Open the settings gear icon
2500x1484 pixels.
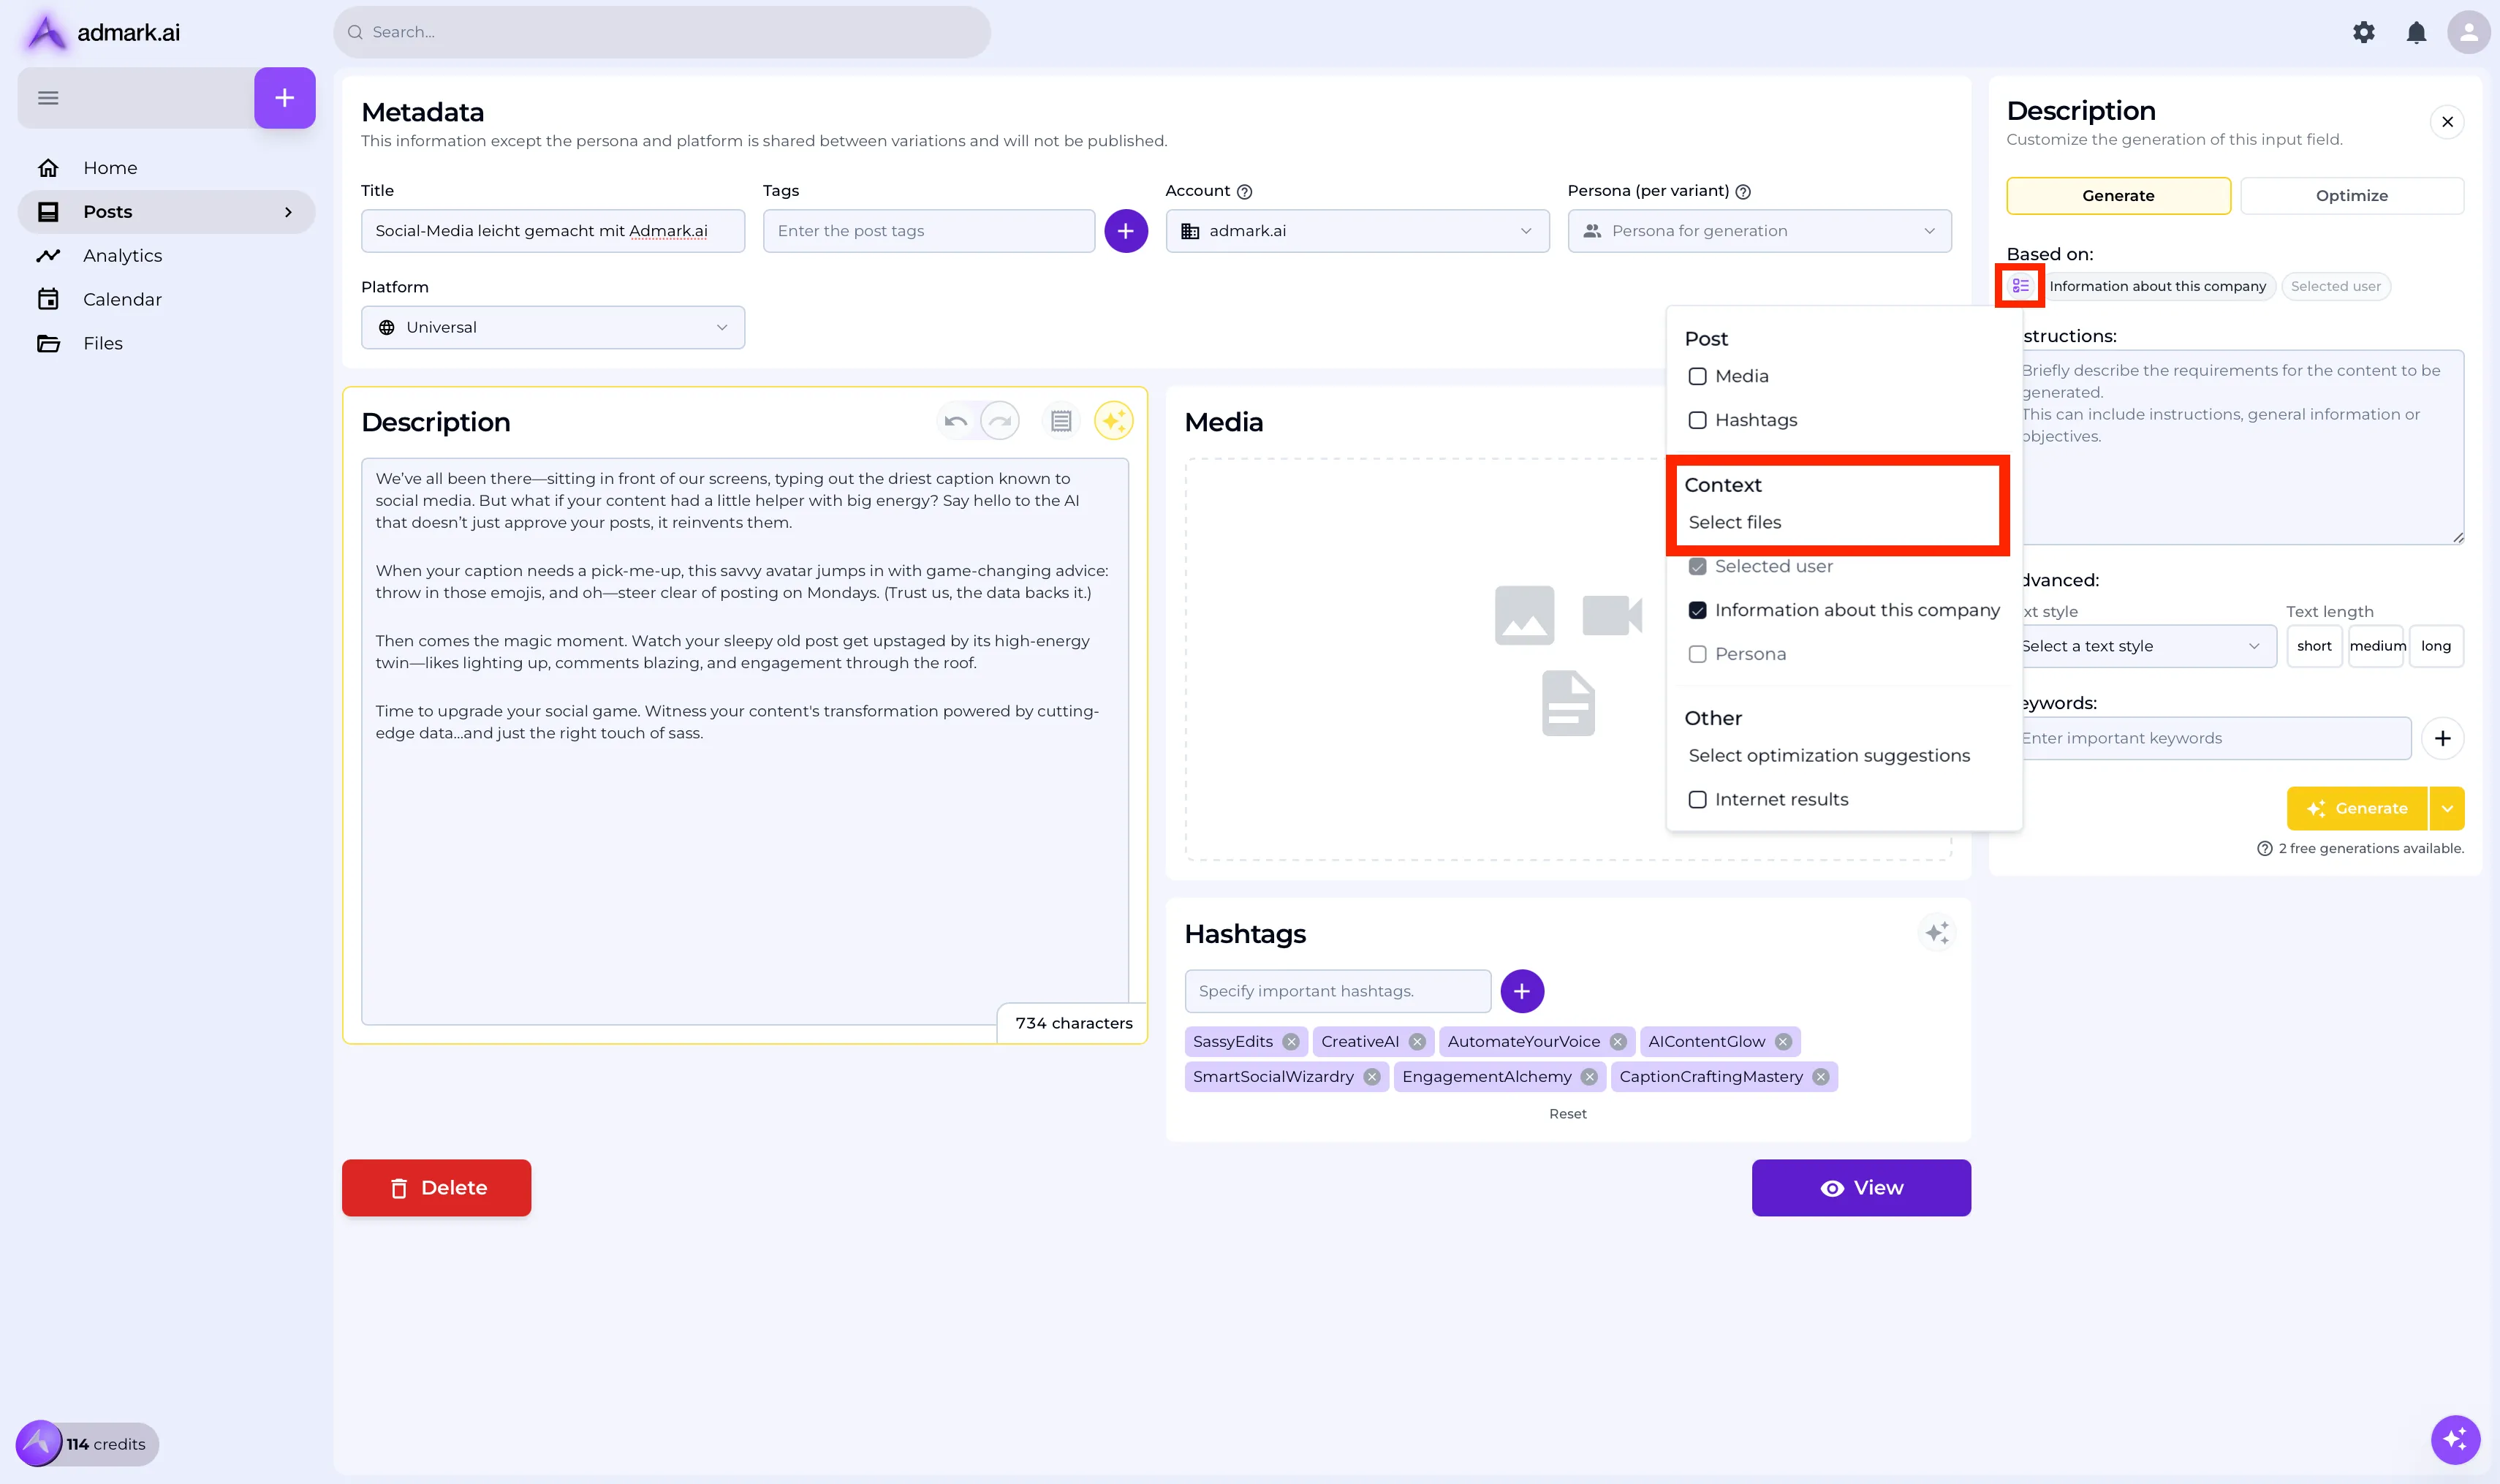coord(2363,32)
